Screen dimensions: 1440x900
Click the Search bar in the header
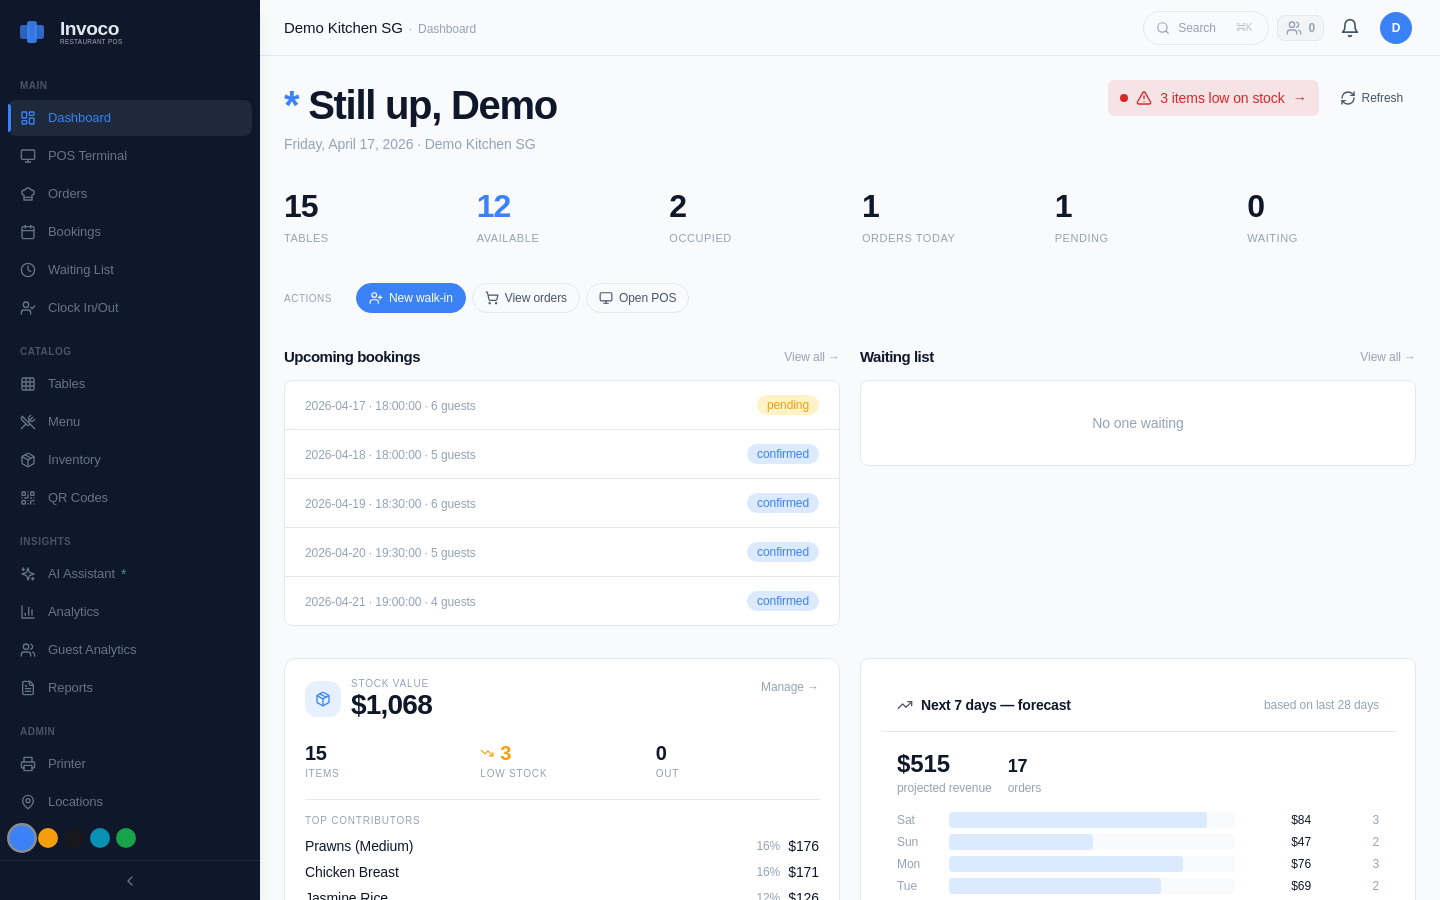[x=1205, y=28]
